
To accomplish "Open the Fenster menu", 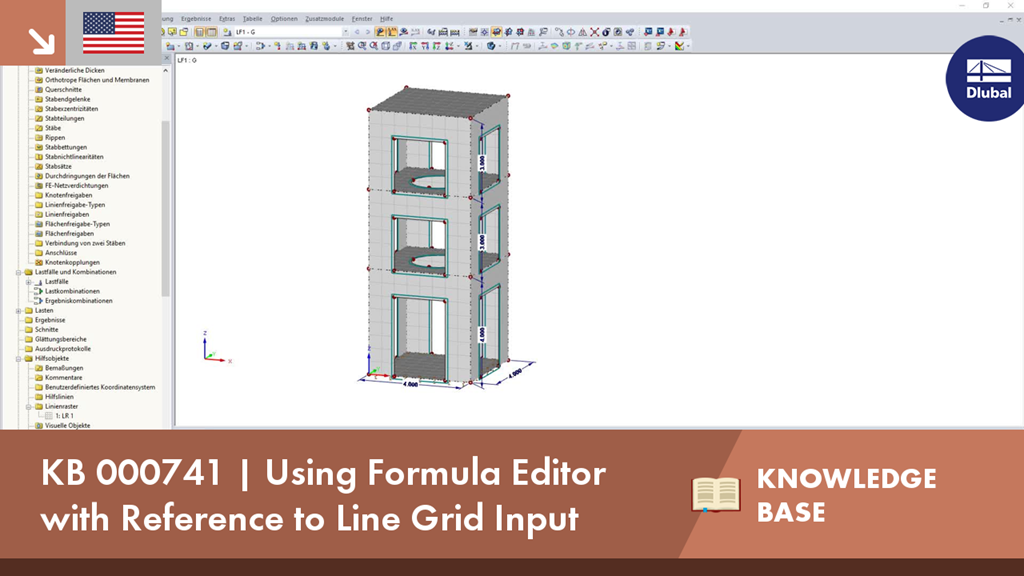I will pos(362,19).
